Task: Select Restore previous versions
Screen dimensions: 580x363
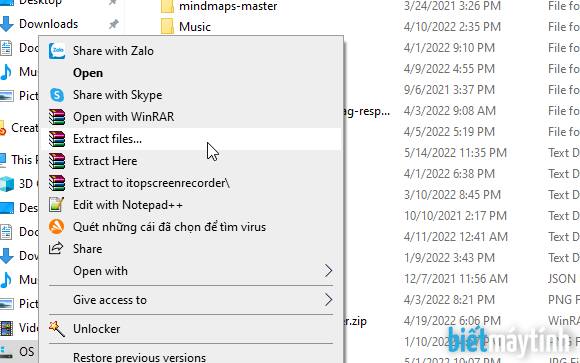Action: tap(139, 357)
